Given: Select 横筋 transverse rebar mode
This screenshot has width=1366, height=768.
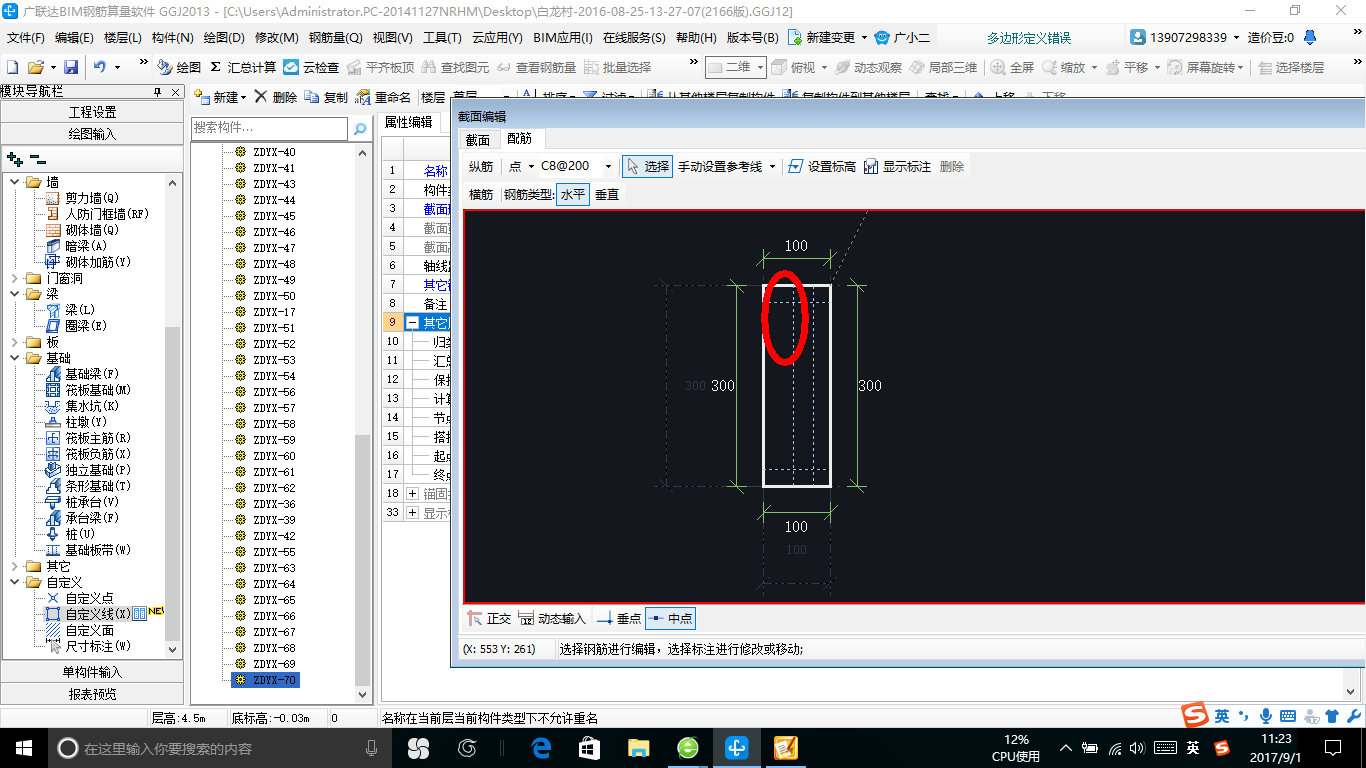Looking at the screenshot, I should 481,194.
